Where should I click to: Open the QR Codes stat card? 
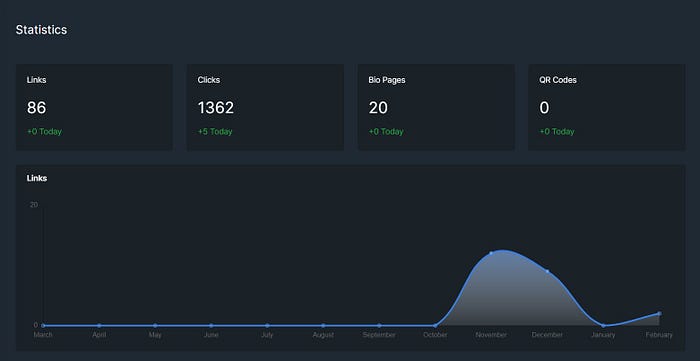point(607,107)
